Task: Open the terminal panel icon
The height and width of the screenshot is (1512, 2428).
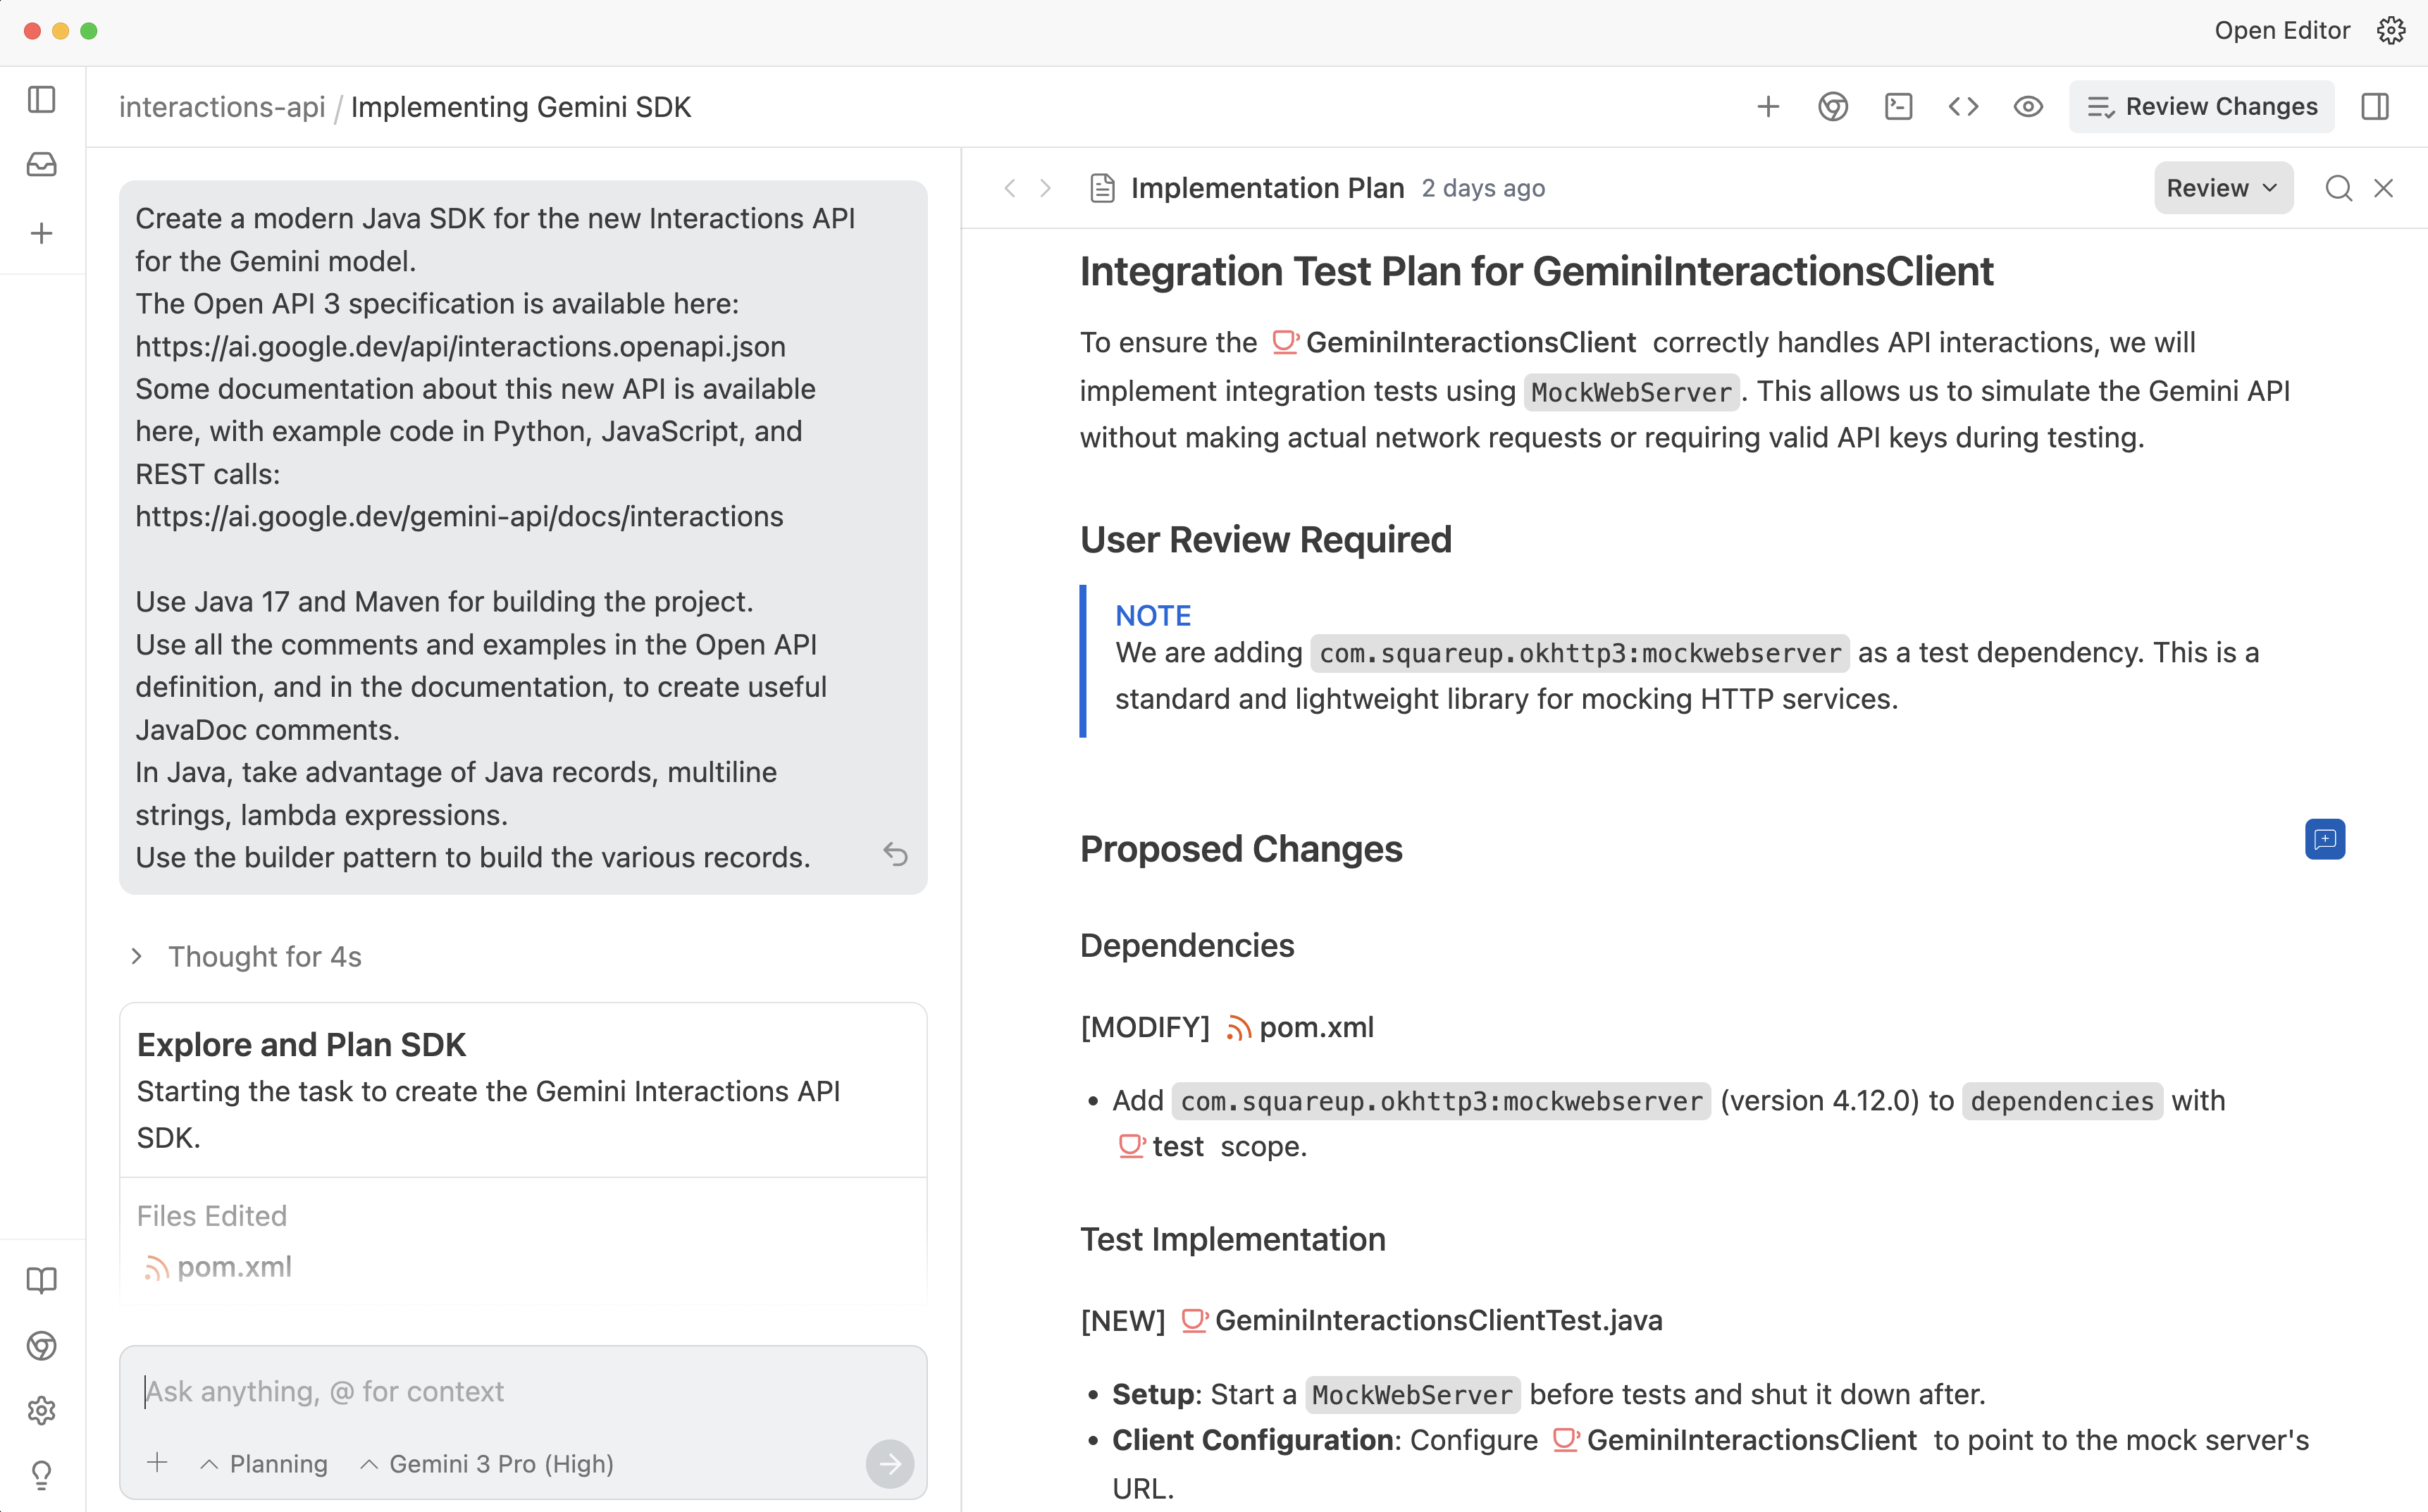Action: (1897, 107)
